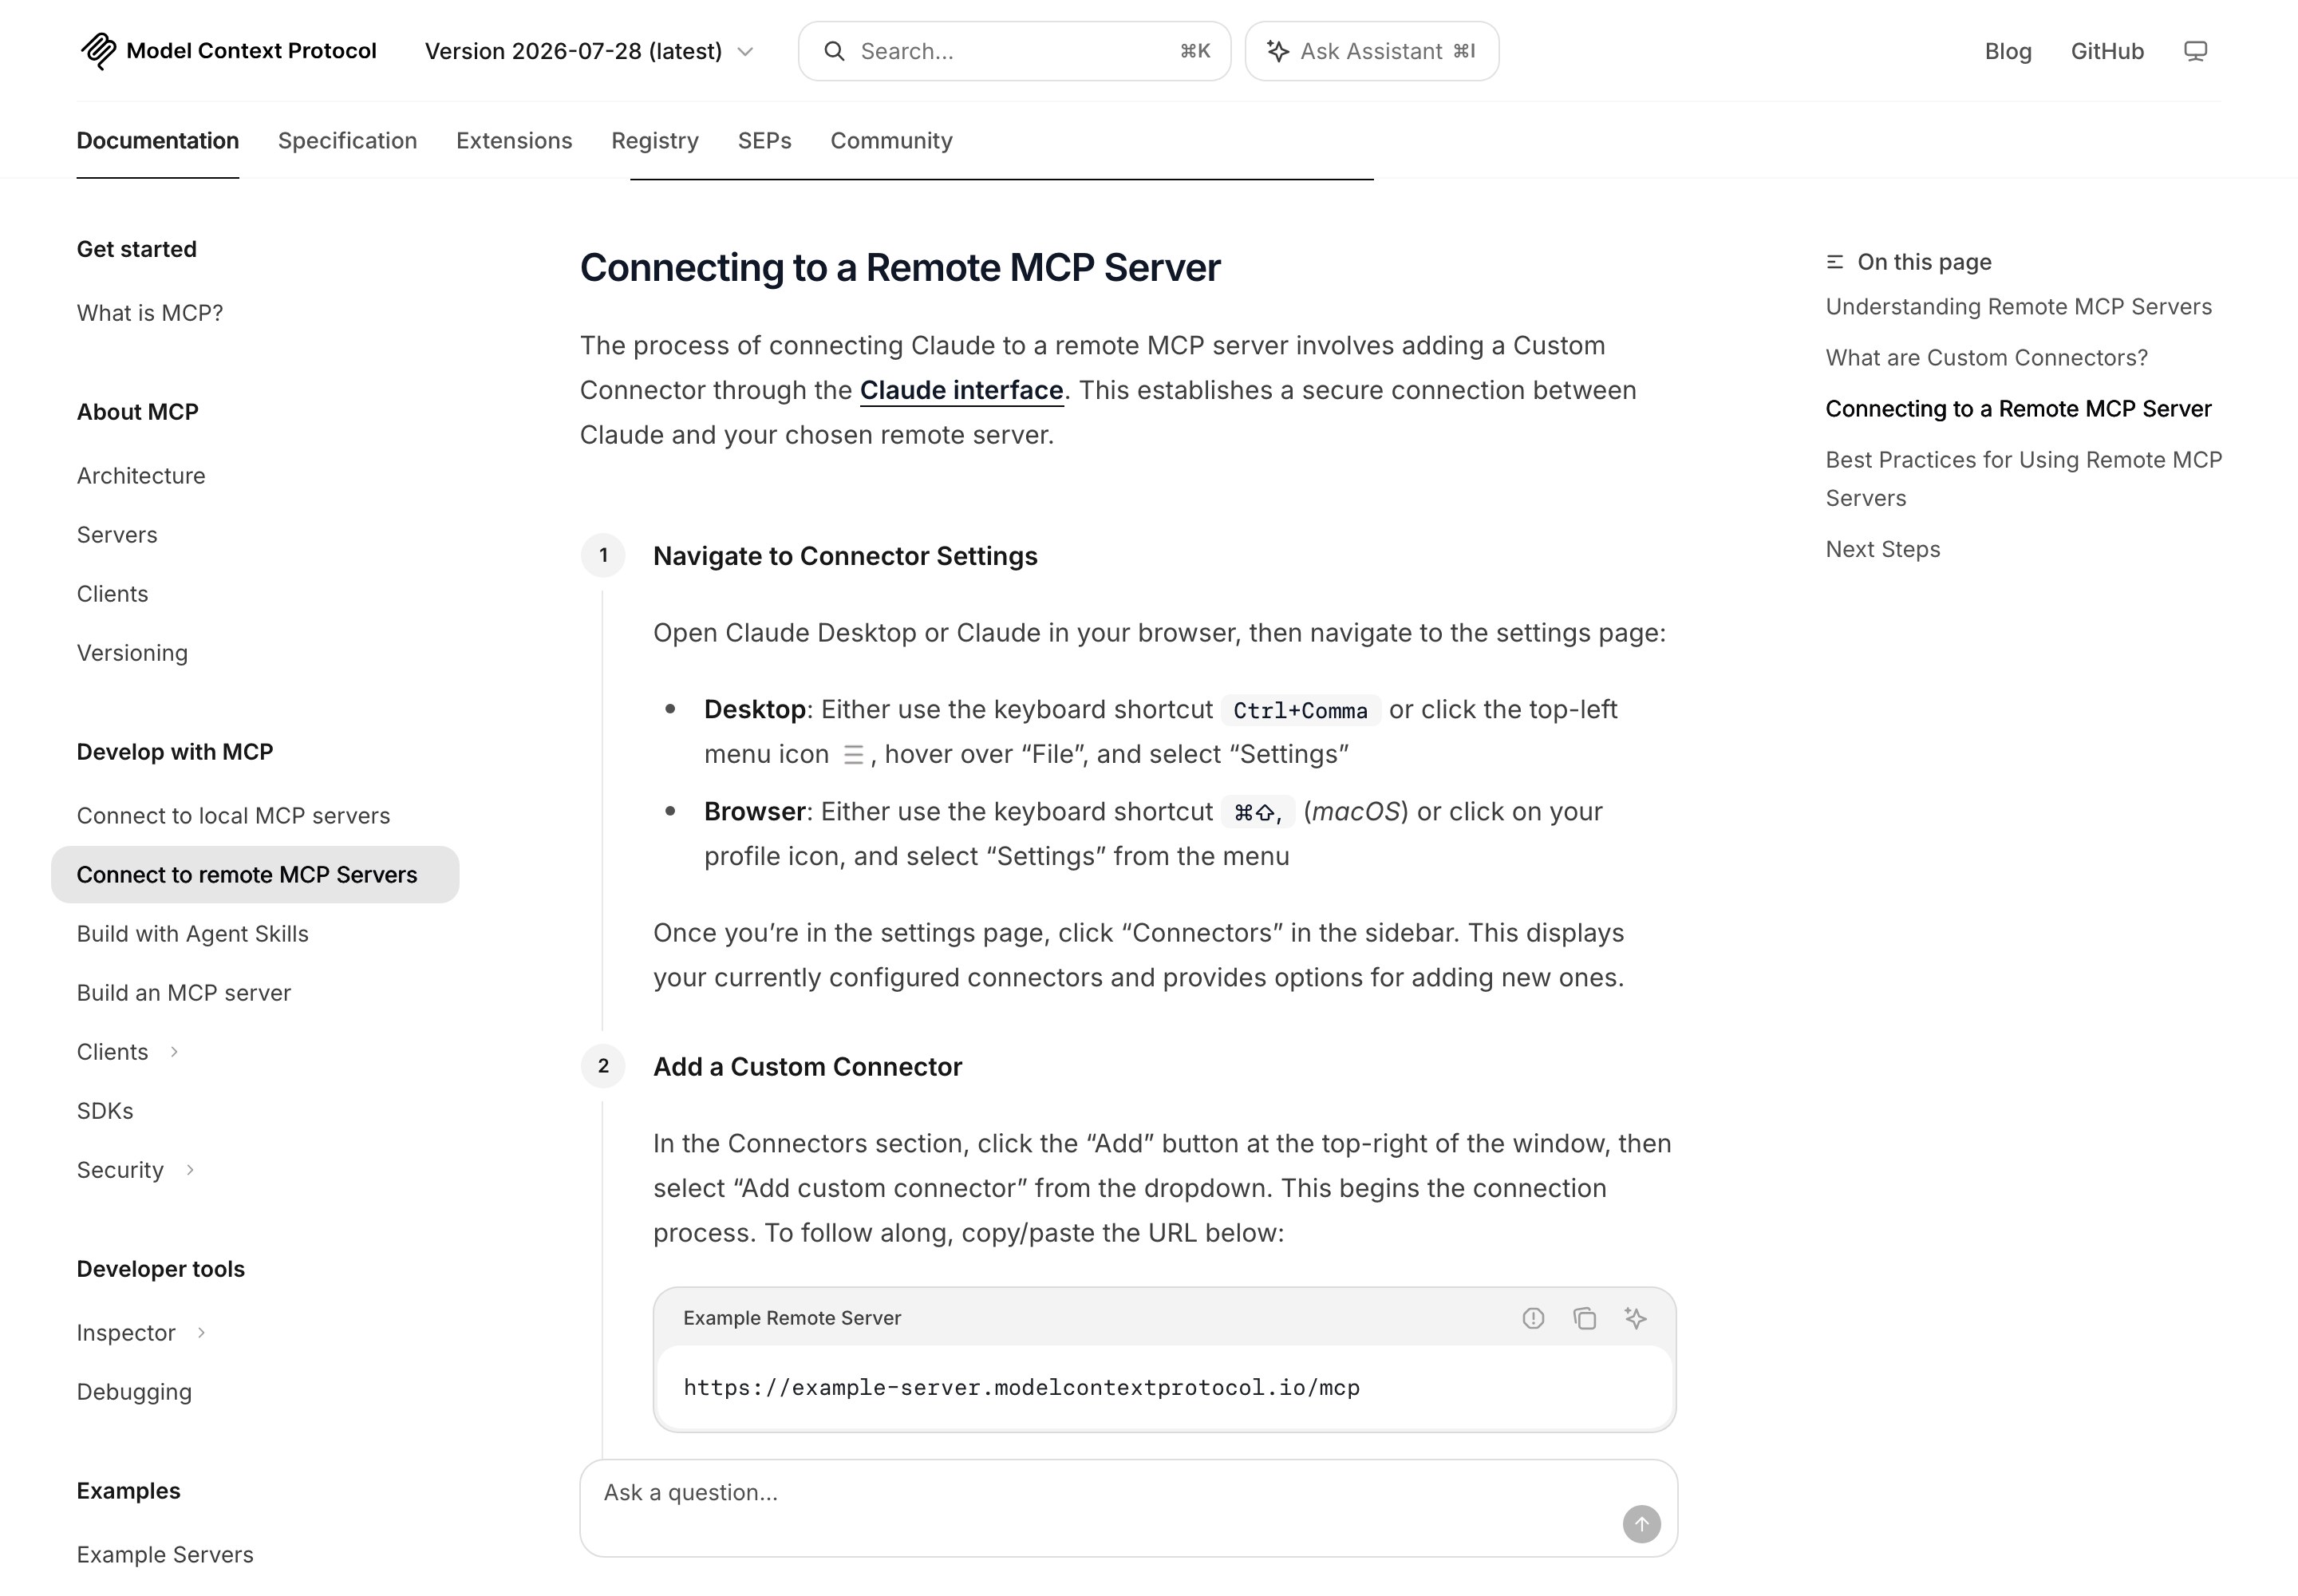The width and height of the screenshot is (2298, 1596).
Task: Open Clients page under About MCP
Action: (112, 593)
